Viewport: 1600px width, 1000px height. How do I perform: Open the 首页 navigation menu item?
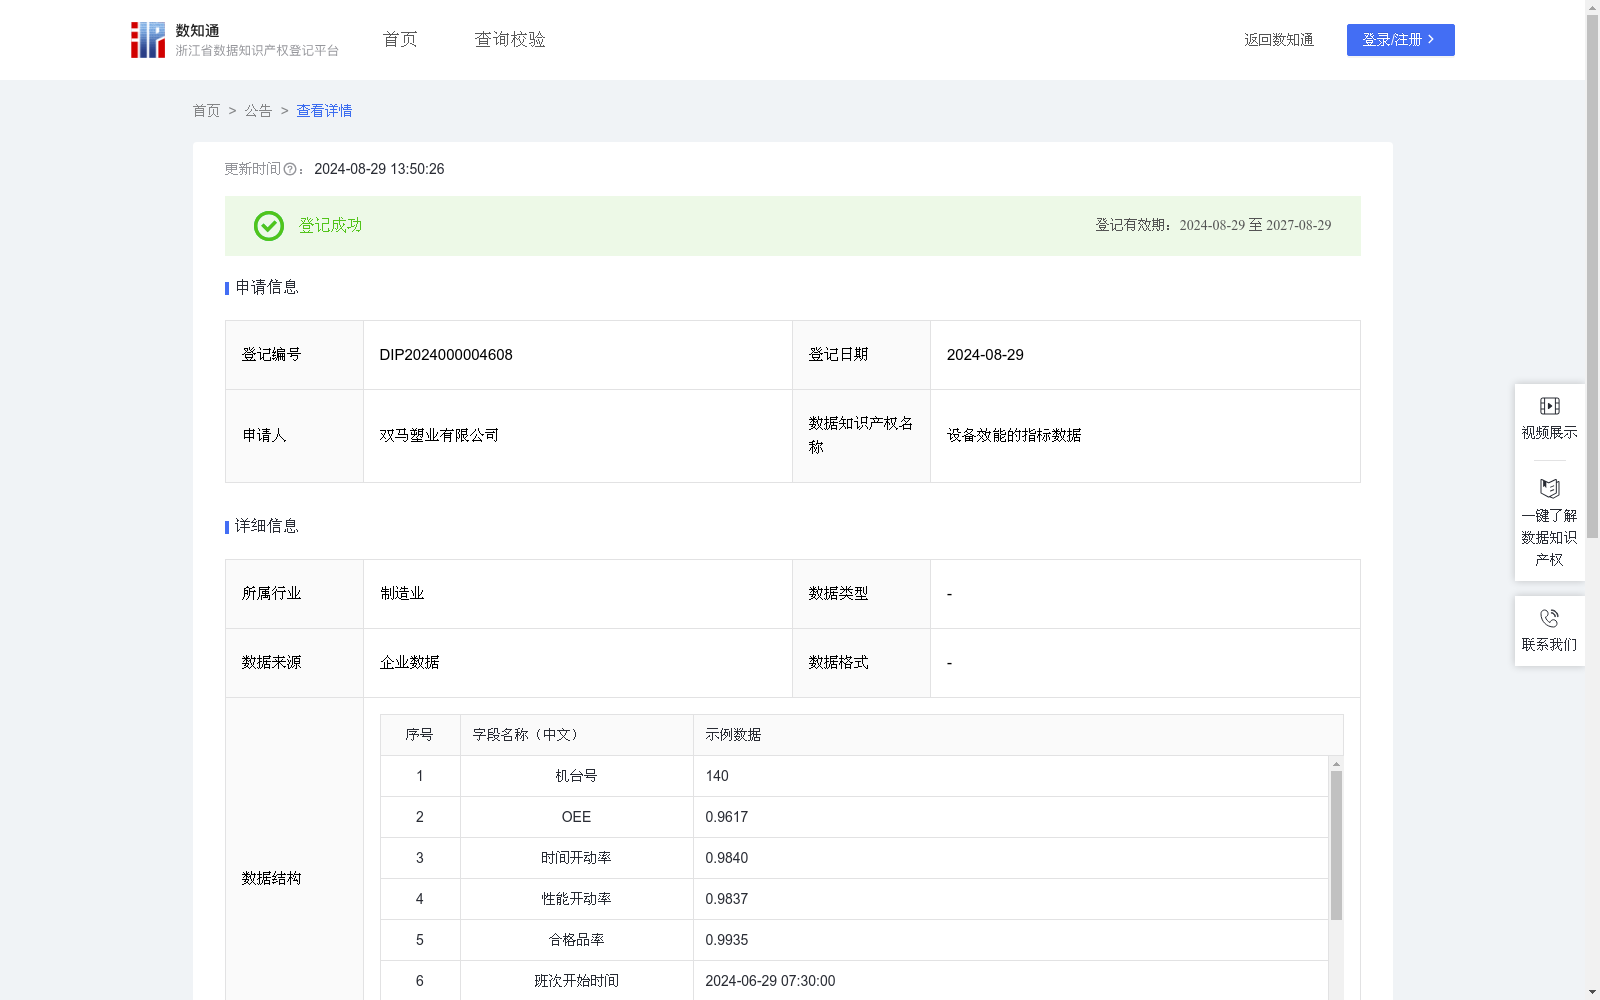pos(400,40)
